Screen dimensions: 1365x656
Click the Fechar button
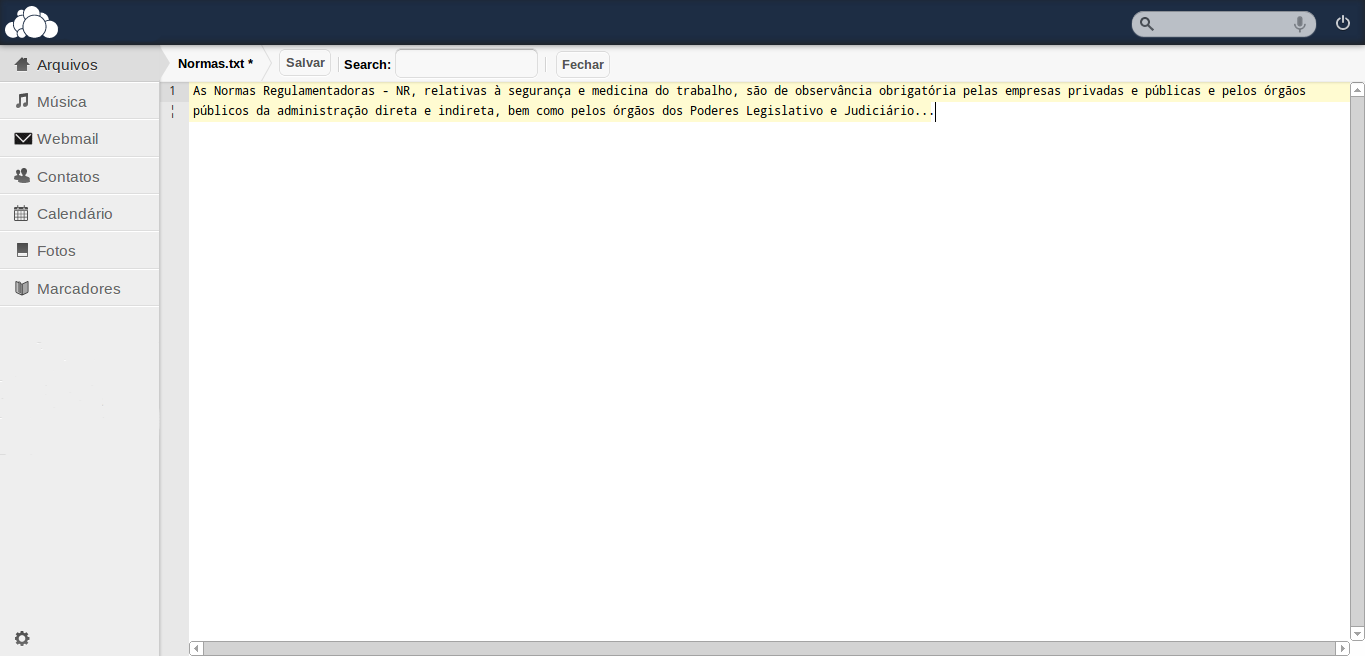click(583, 64)
